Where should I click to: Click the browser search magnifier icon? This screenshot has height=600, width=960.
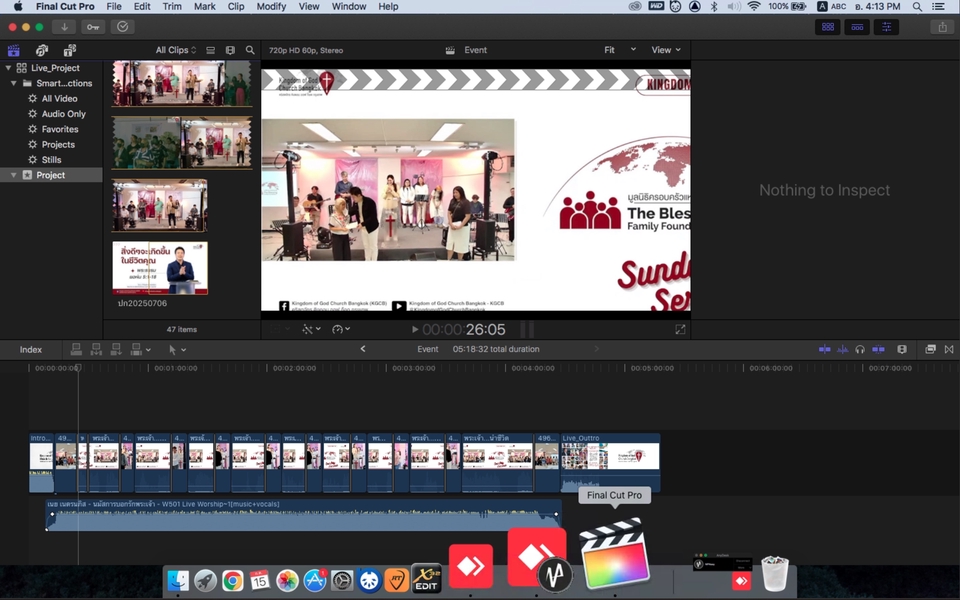click(250, 50)
